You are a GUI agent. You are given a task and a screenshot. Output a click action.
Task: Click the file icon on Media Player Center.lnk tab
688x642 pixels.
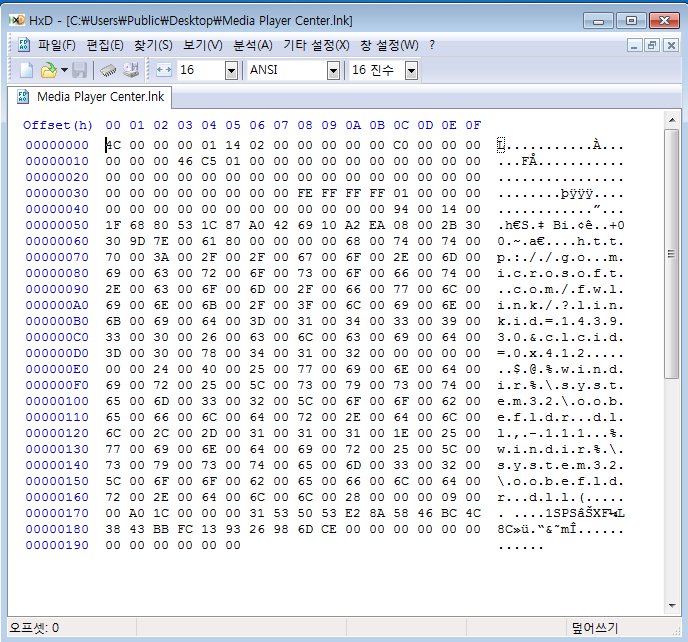pos(23,97)
